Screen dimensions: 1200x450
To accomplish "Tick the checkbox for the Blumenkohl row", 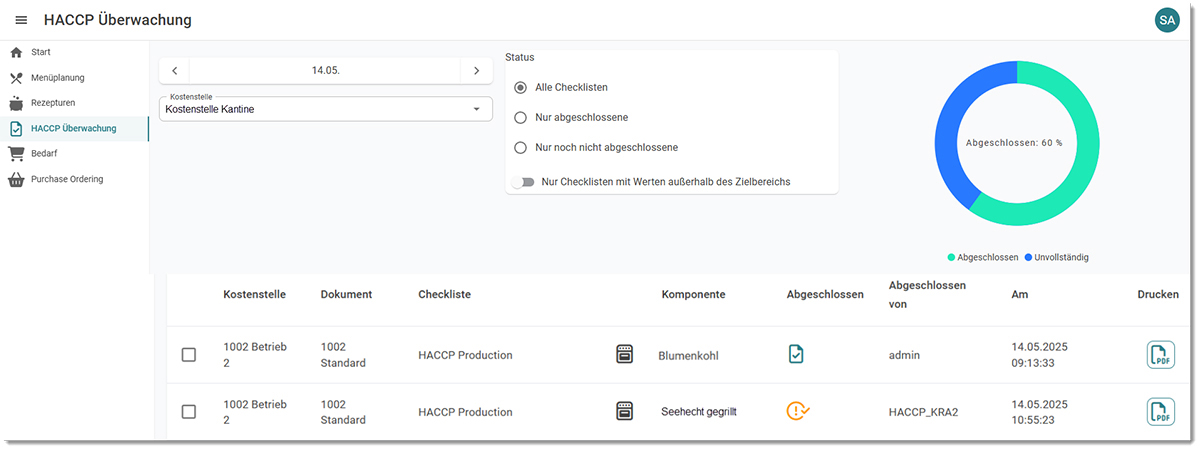I will [x=189, y=354].
